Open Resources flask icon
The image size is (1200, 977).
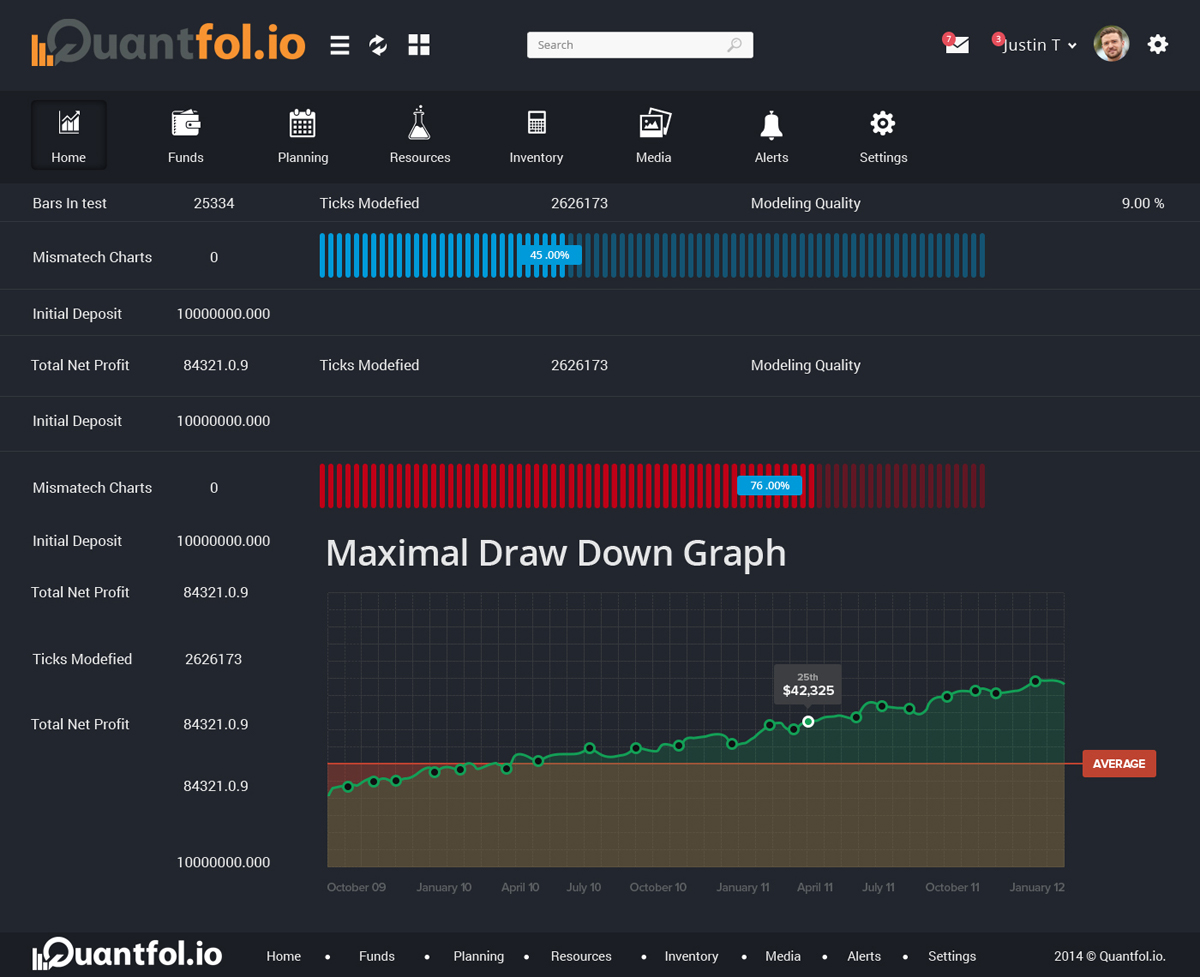(x=419, y=124)
